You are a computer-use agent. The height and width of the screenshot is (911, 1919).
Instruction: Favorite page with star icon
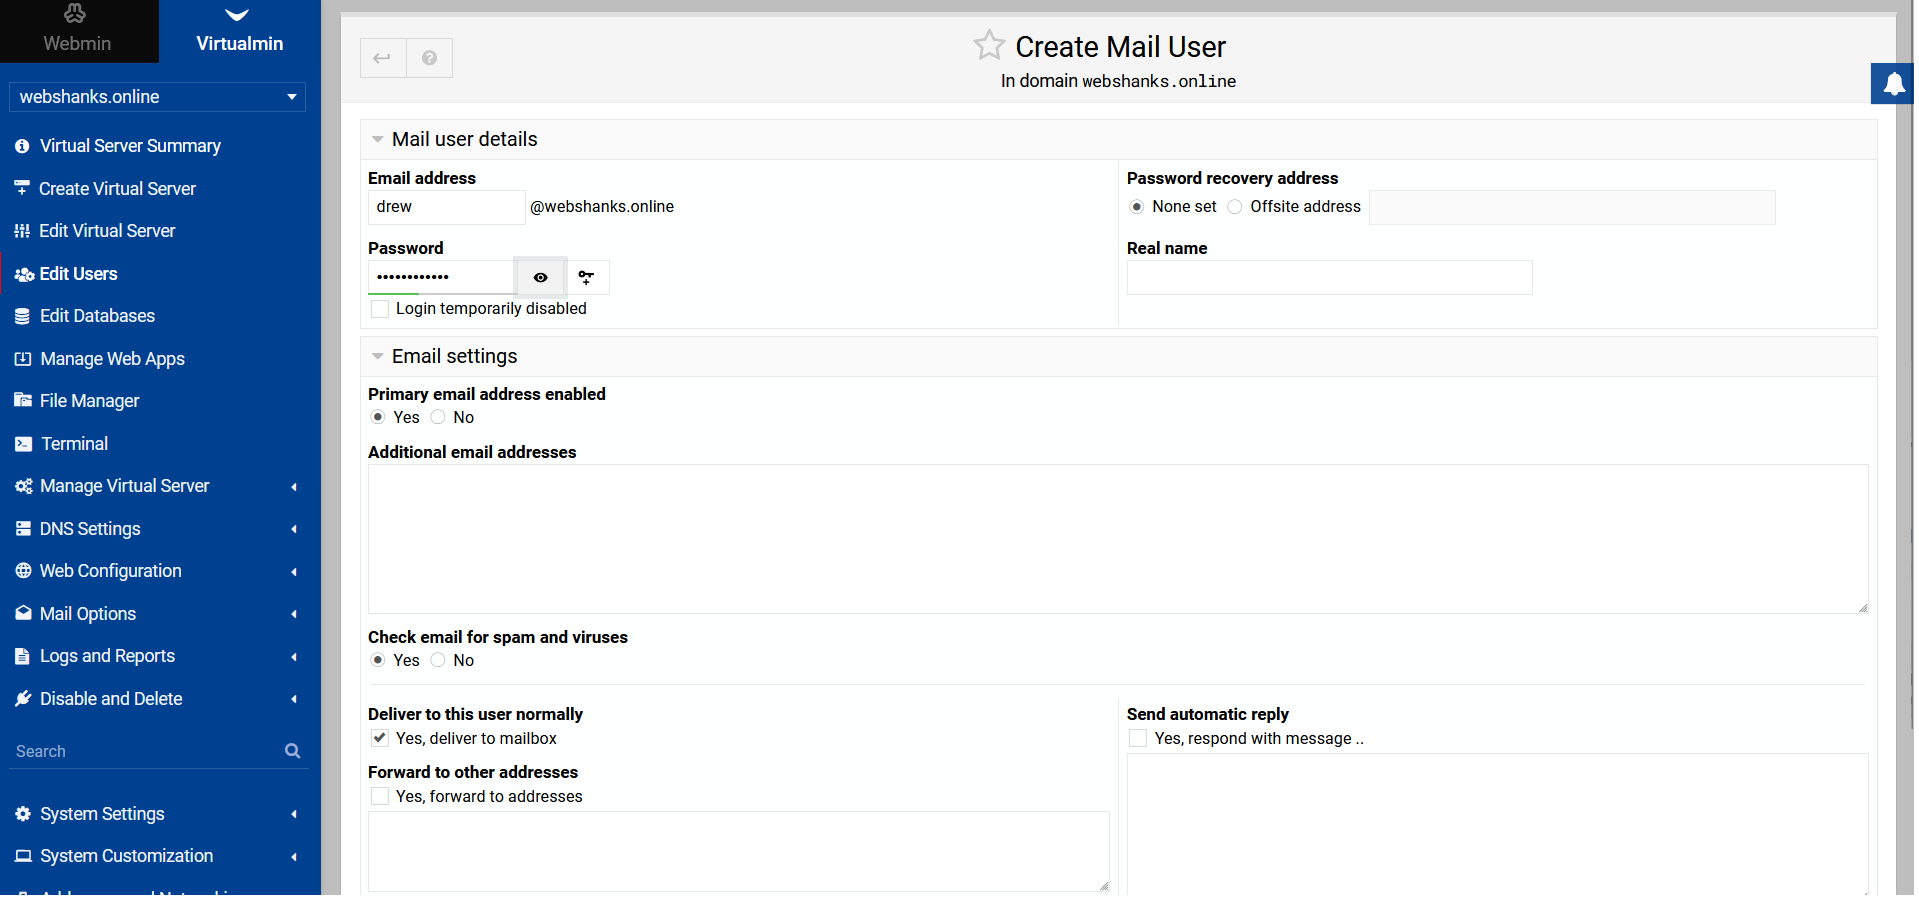click(989, 45)
